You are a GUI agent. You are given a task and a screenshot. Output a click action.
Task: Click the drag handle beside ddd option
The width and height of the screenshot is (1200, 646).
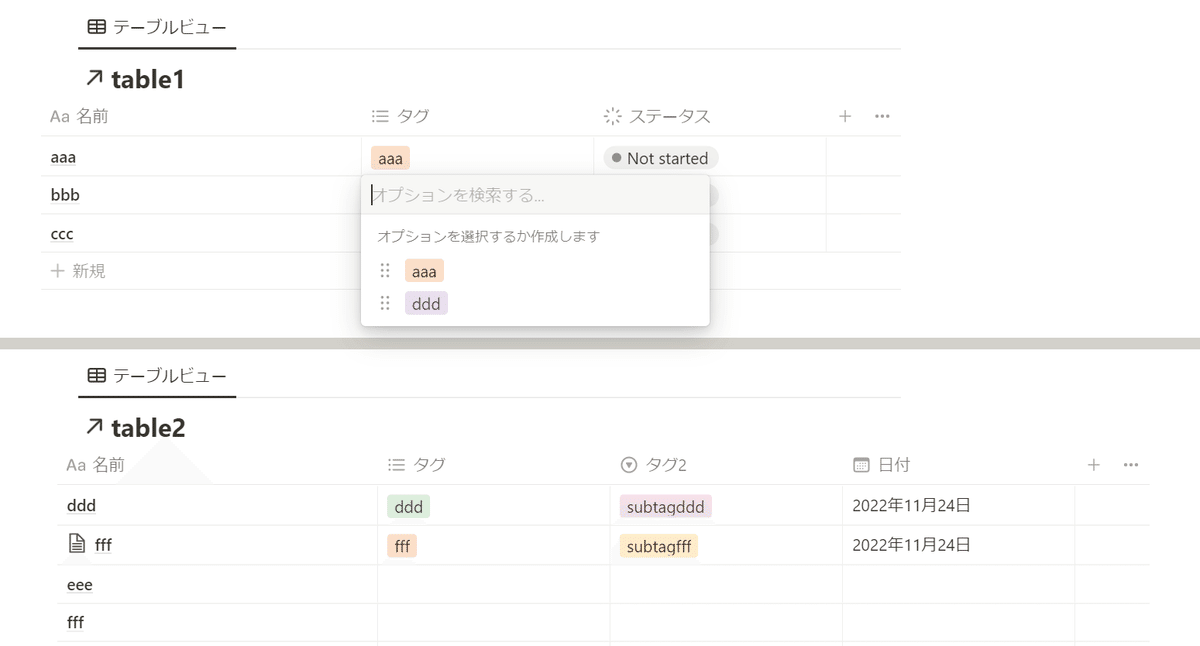tap(385, 303)
